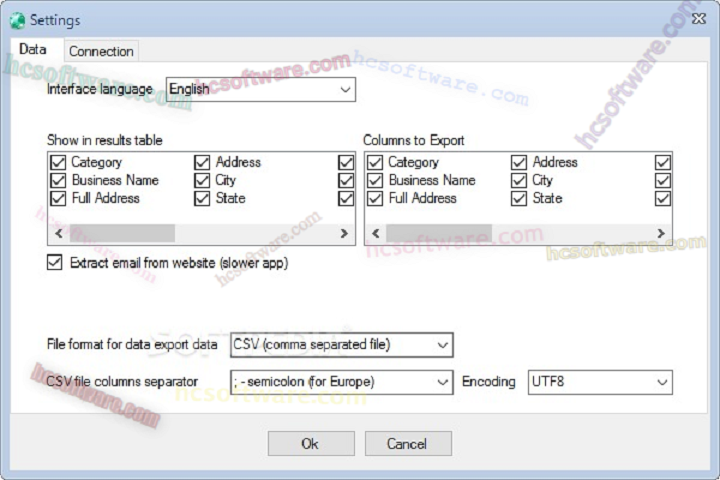The height and width of the screenshot is (480, 720).
Task: Toggle Address in Columns to Export
Action: [519, 162]
